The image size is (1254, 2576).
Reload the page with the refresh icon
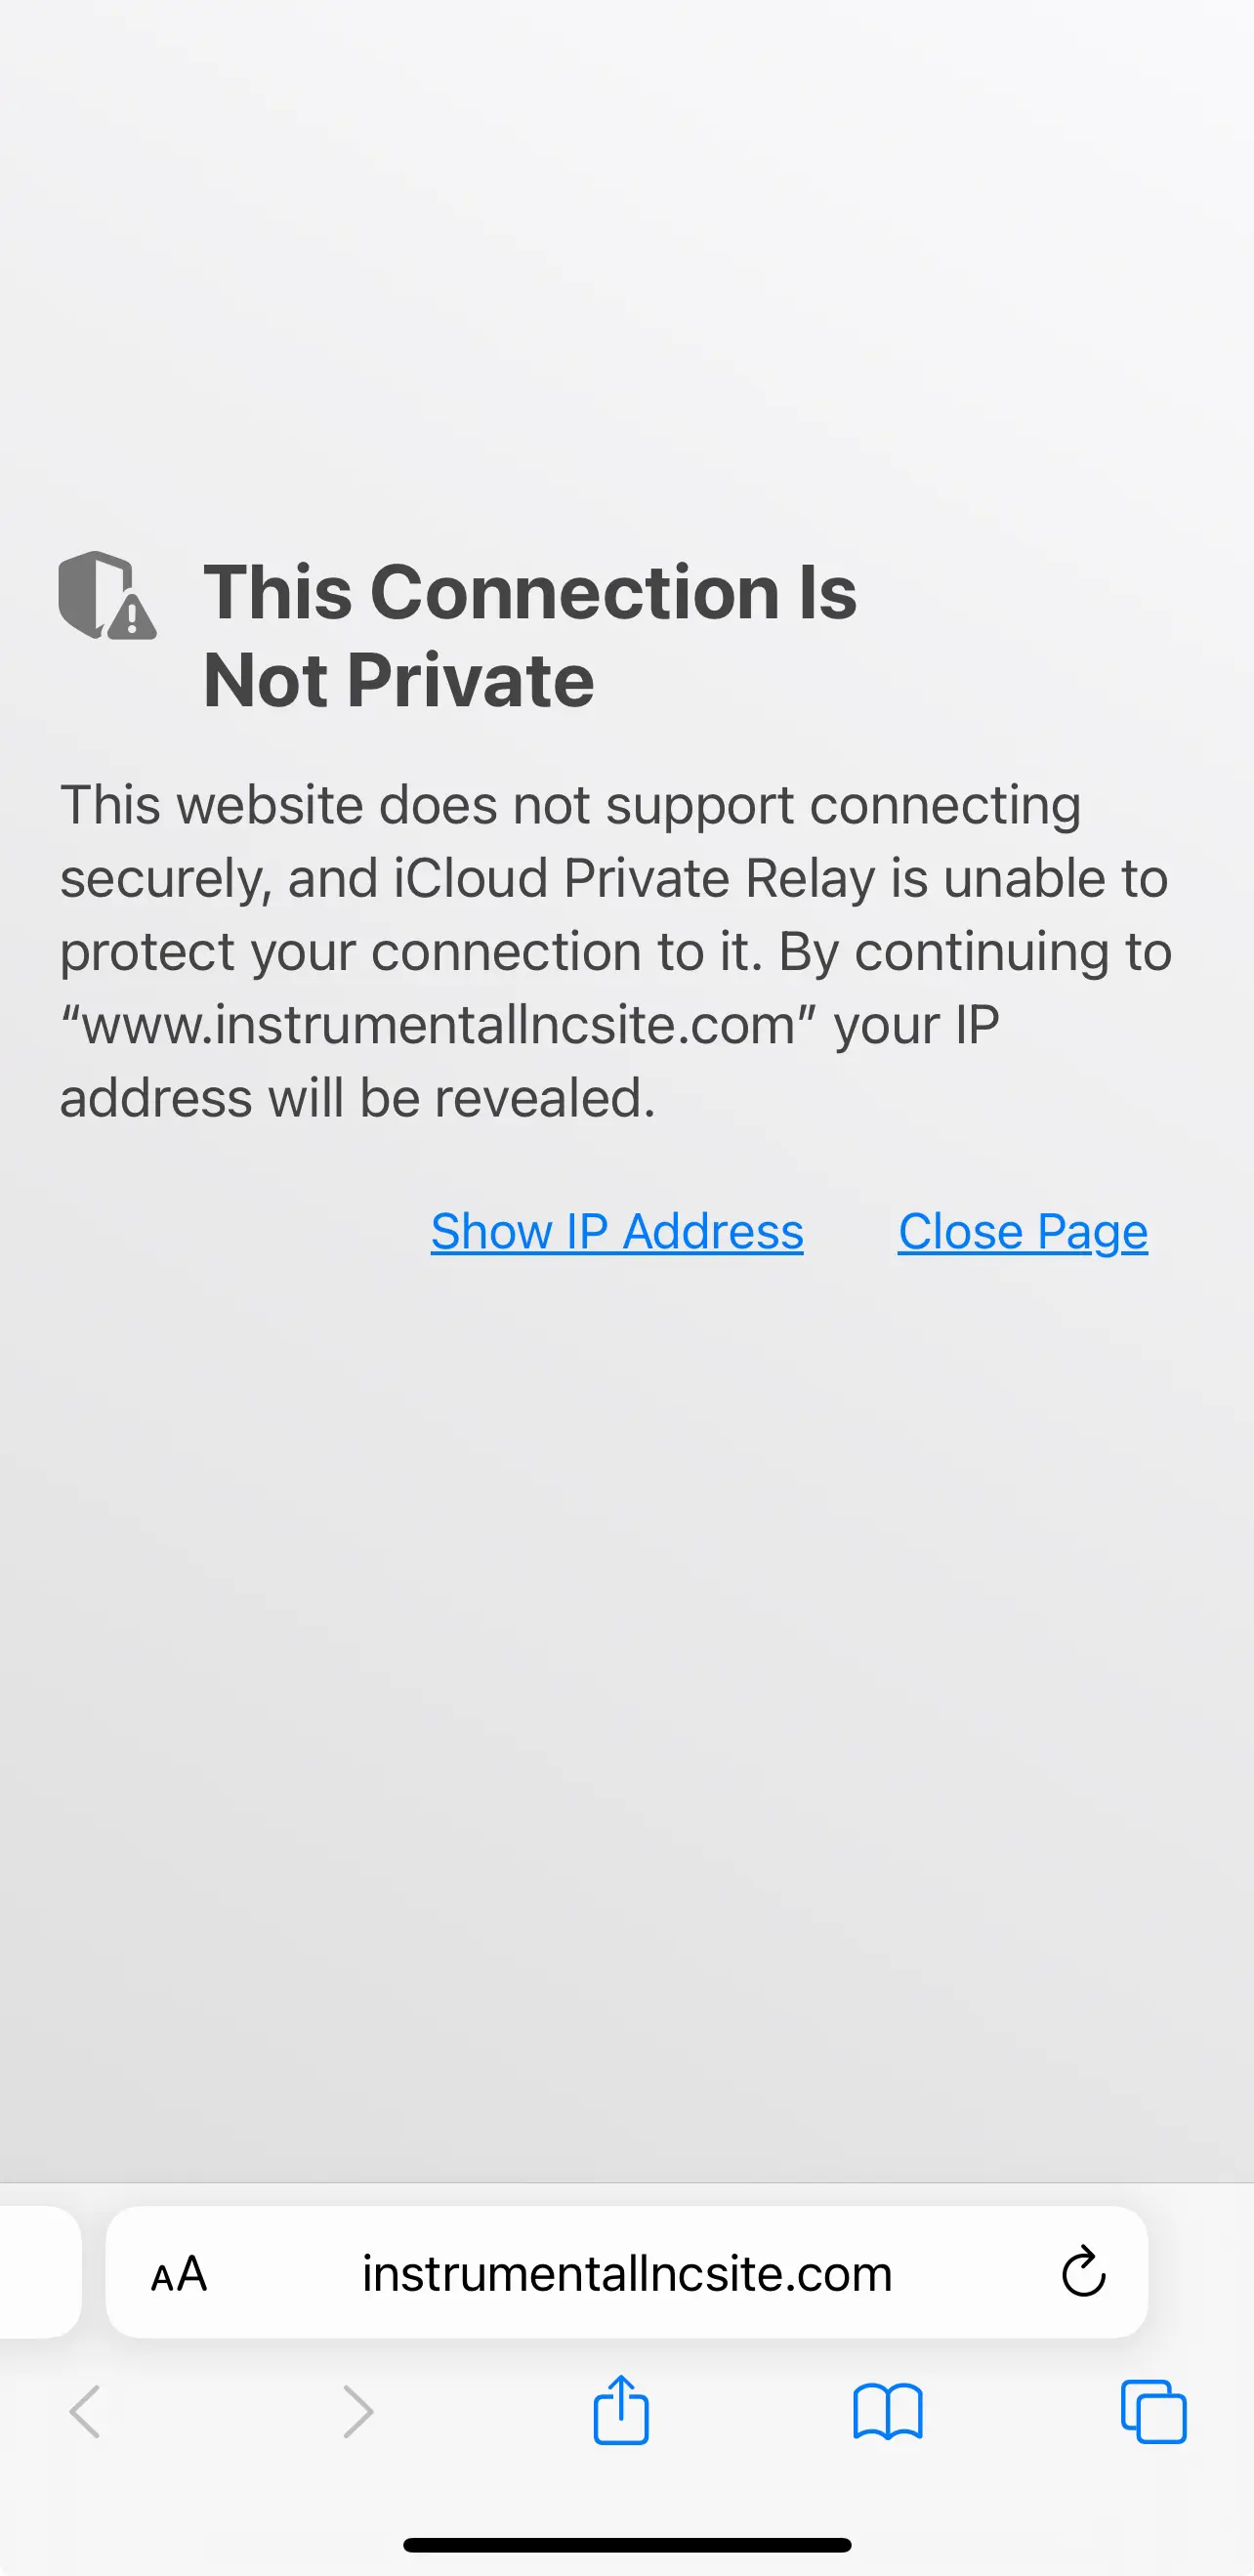(x=1083, y=2272)
